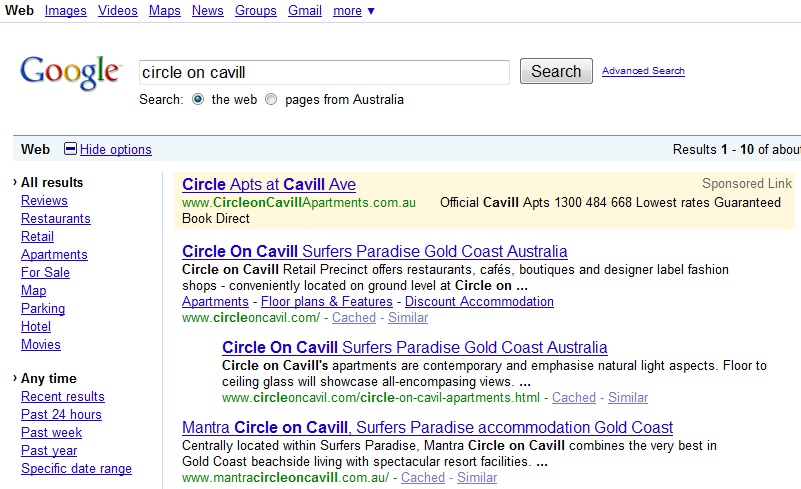Collapse options with the minus icon
The width and height of the screenshot is (801, 489).
70,149
